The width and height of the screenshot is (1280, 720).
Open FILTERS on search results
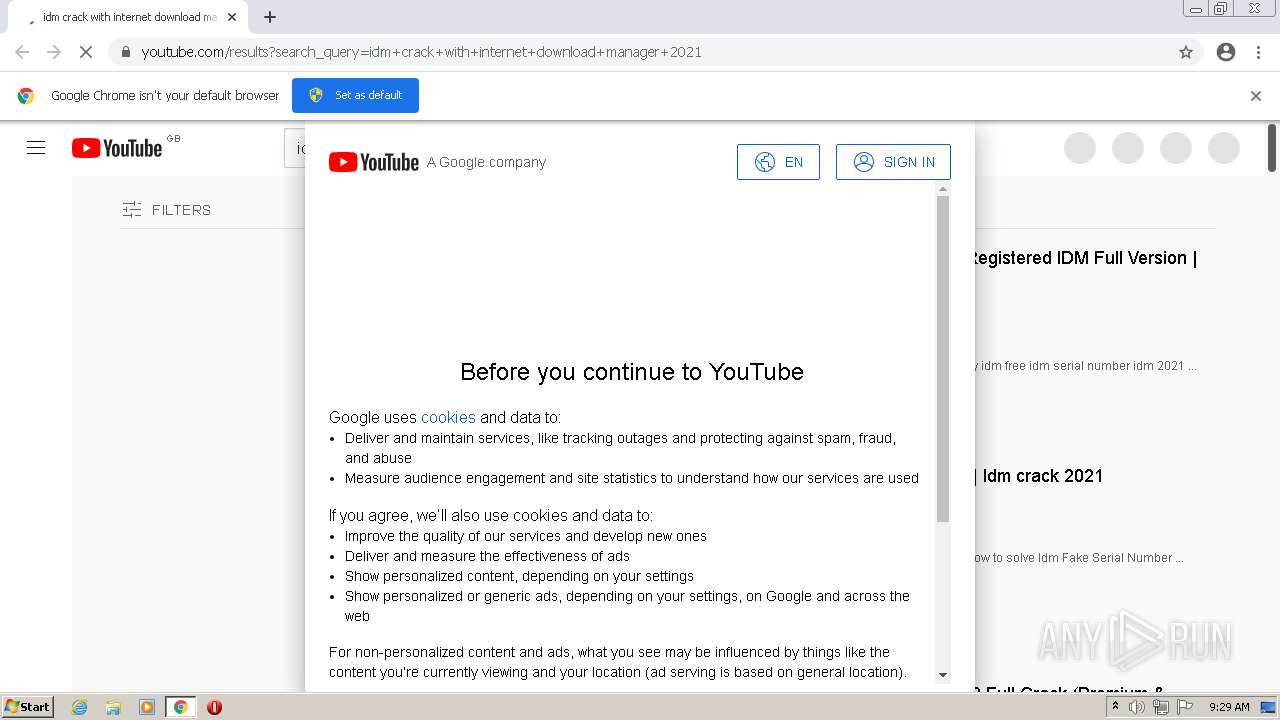tap(166, 210)
